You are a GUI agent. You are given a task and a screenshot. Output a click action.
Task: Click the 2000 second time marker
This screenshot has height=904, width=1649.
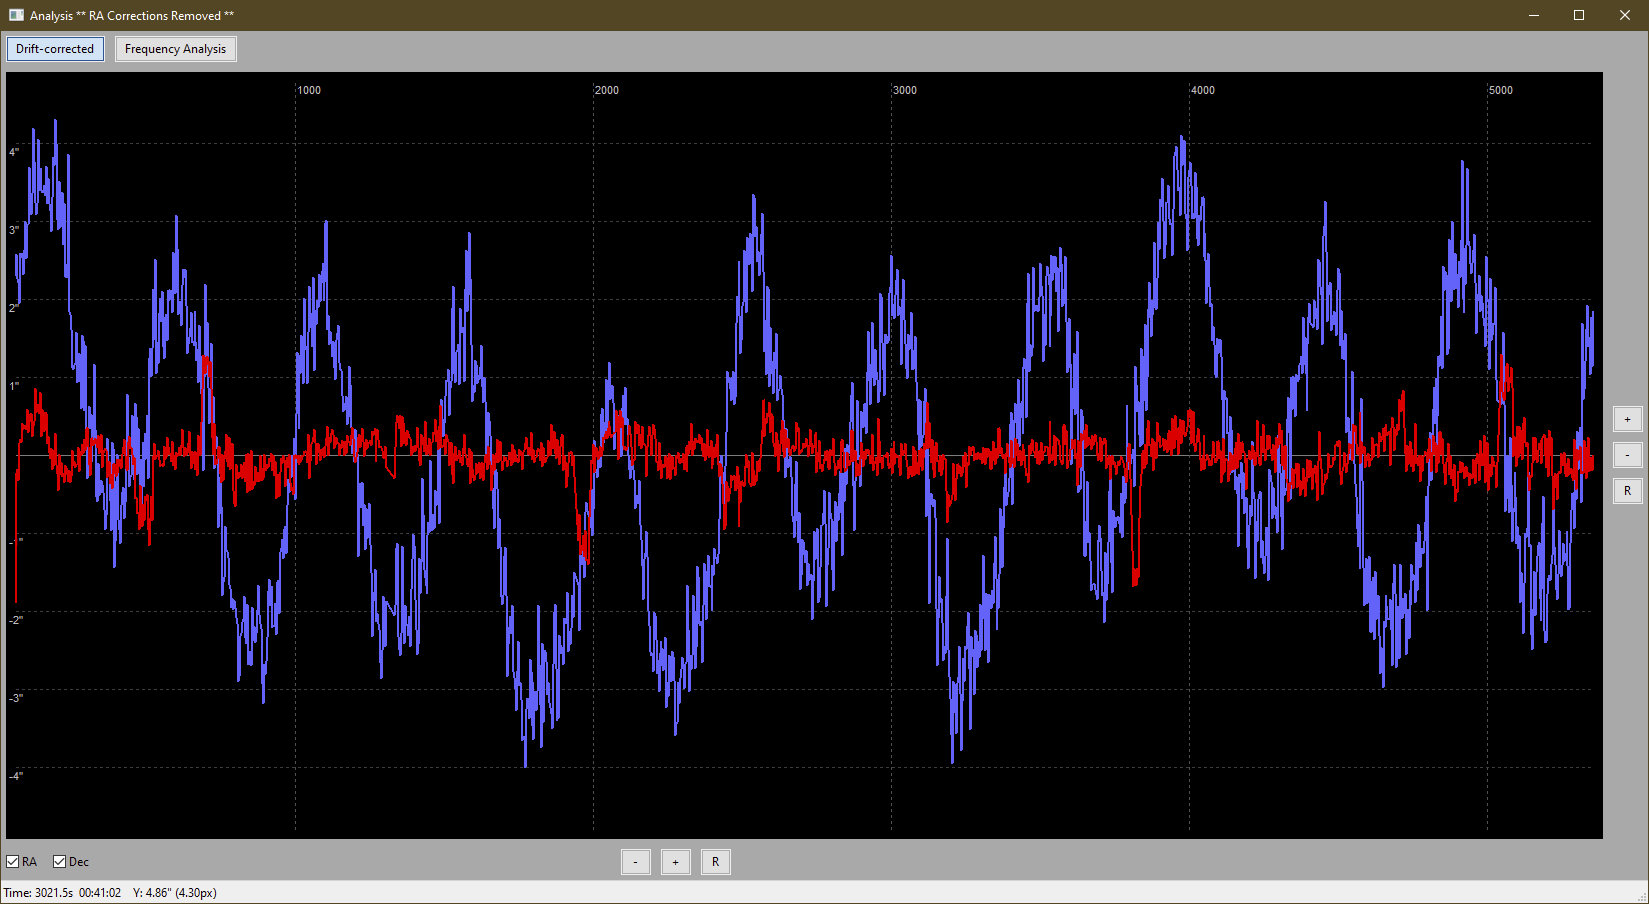607,90
